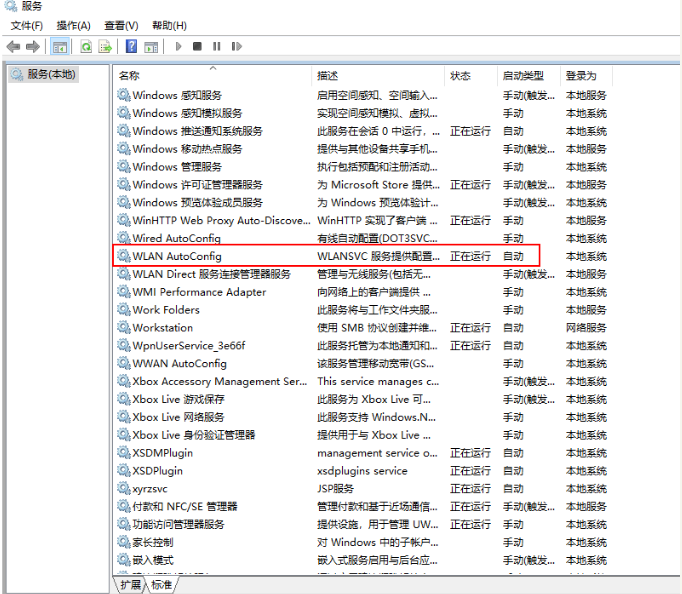Click the description 'JSP服务'
Viewport: 682px width, 594px height.
click(335, 488)
